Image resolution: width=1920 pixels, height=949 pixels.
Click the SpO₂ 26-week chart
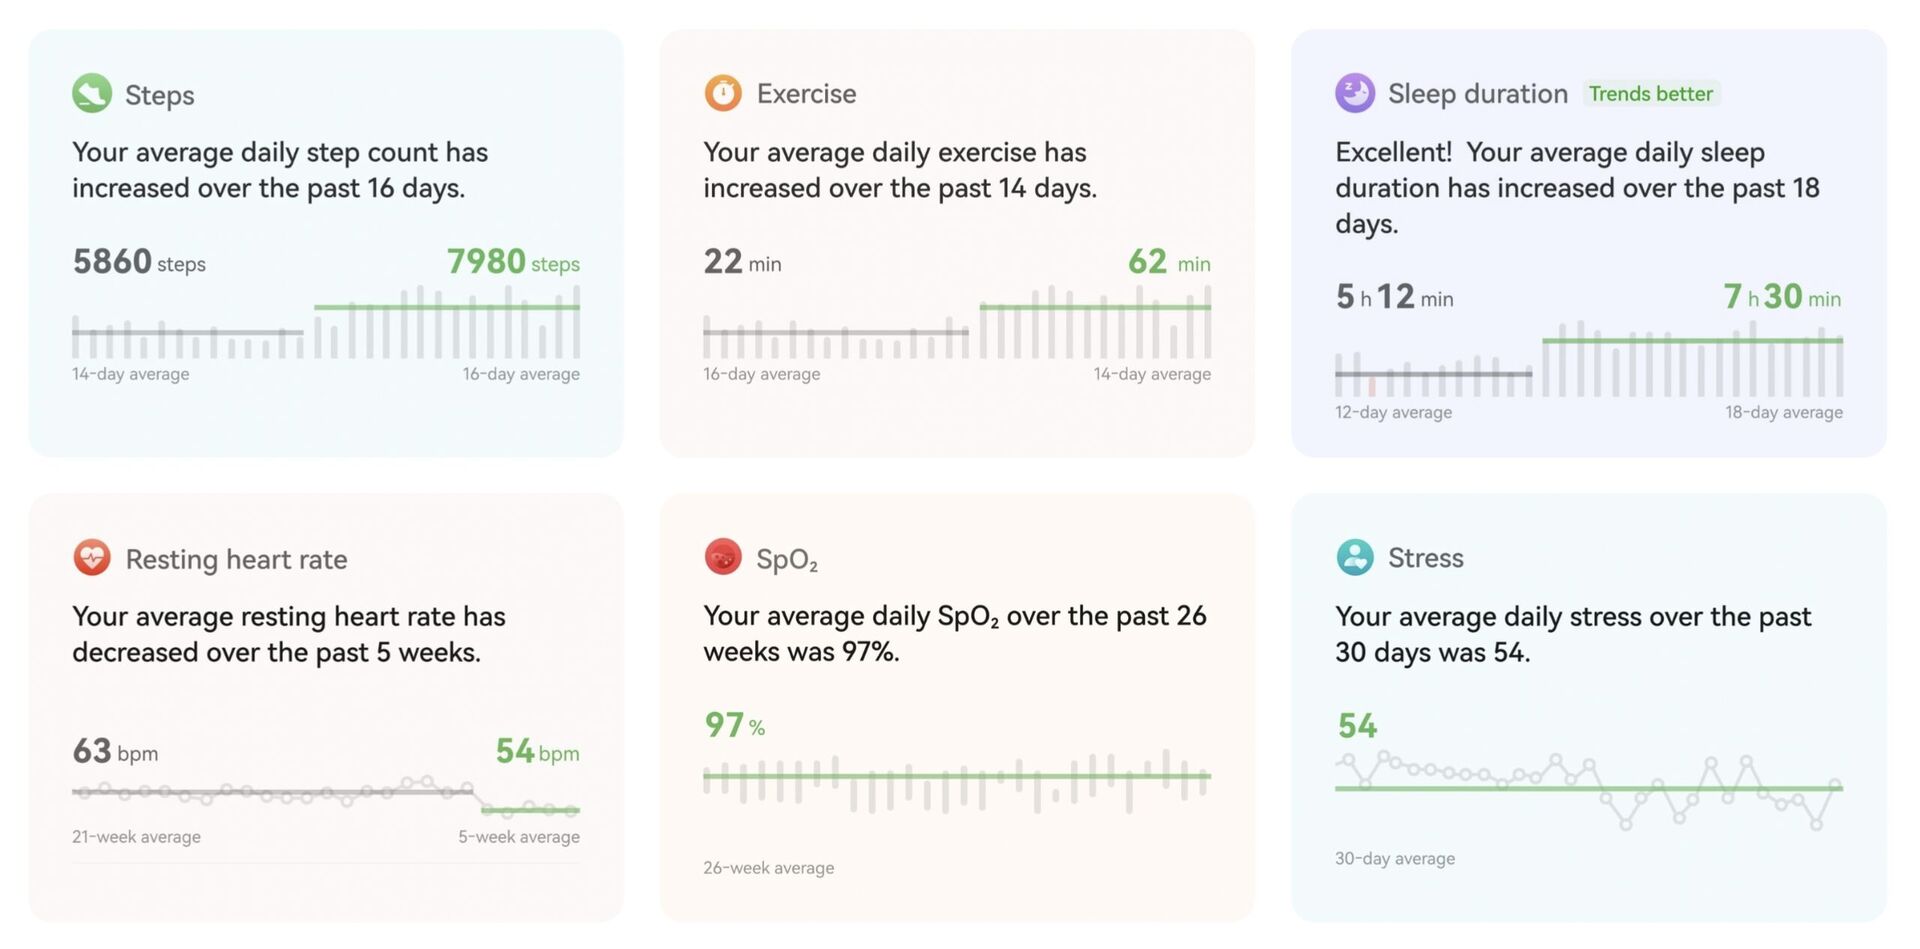957,781
